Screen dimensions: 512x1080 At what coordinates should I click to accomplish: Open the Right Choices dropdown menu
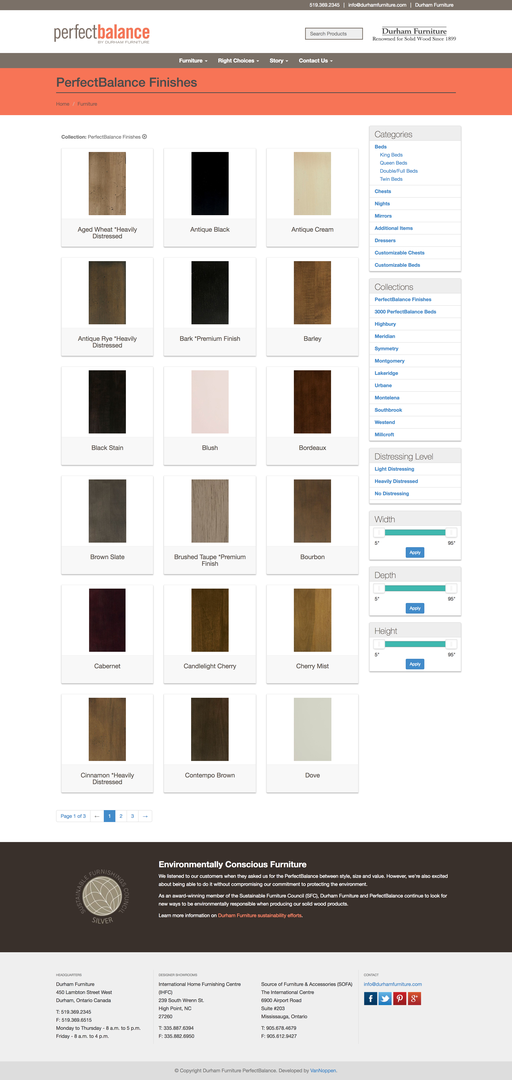click(x=238, y=61)
